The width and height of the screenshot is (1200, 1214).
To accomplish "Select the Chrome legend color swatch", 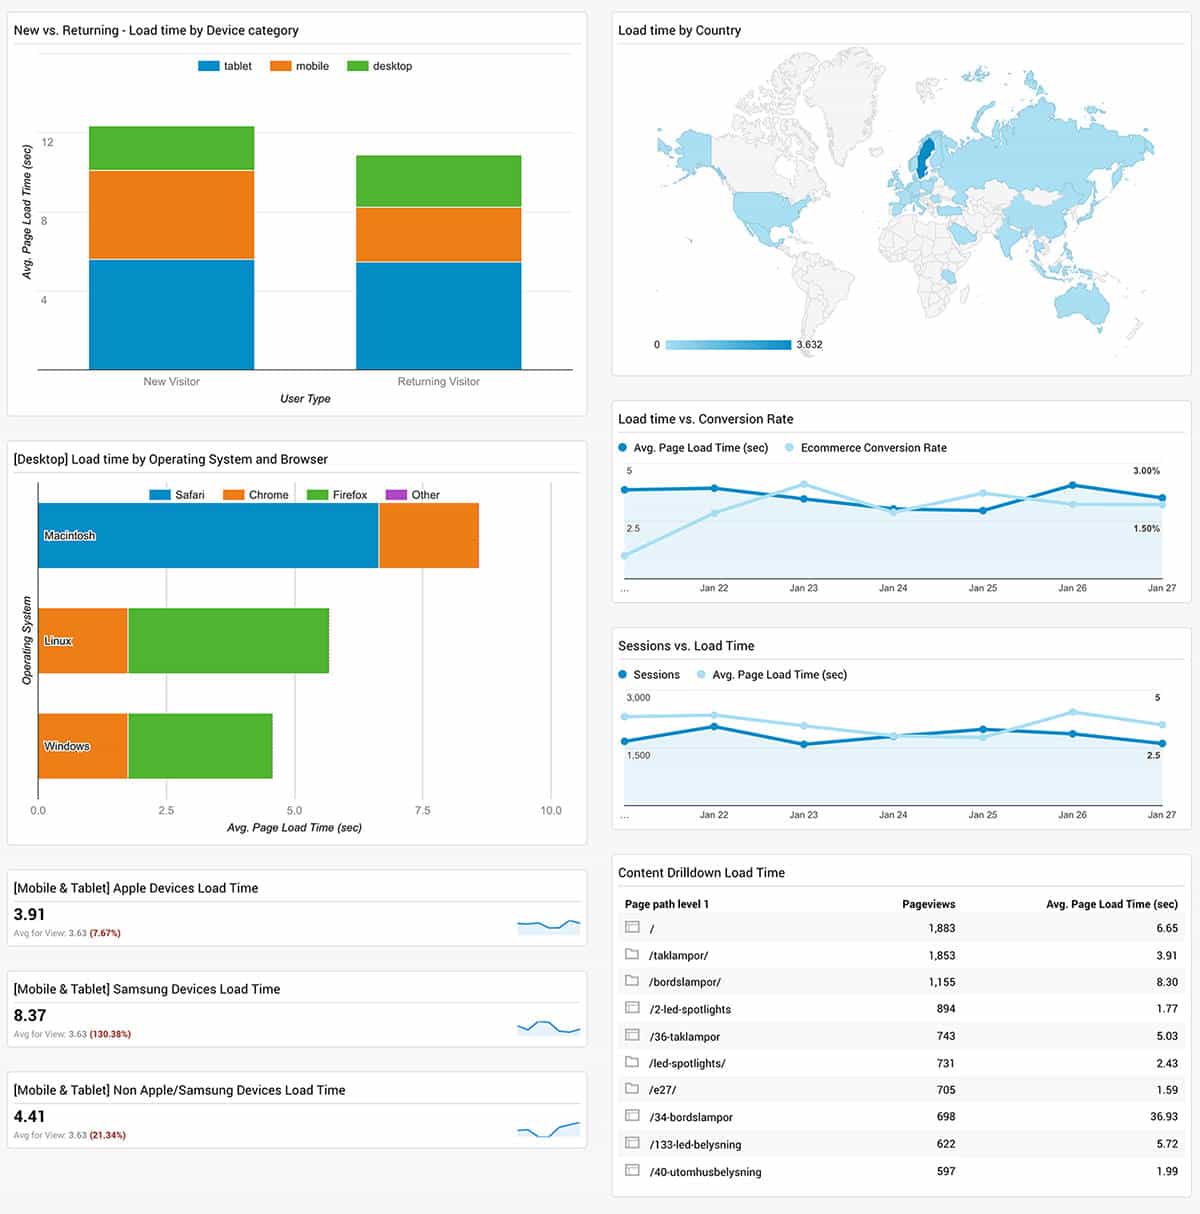I will [x=233, y=495].
